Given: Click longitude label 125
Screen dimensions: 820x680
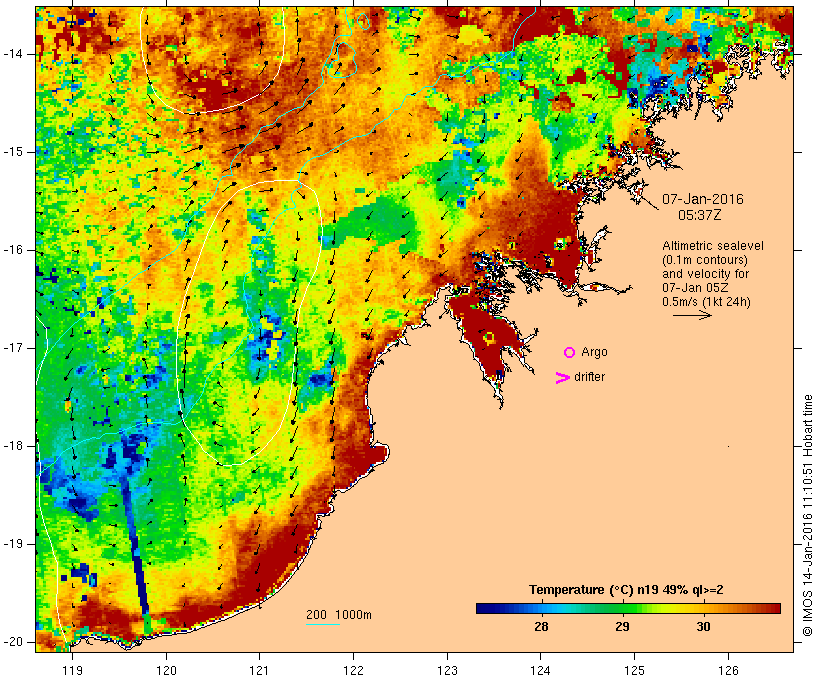Looking at the screenshot, I should point(634,670).
